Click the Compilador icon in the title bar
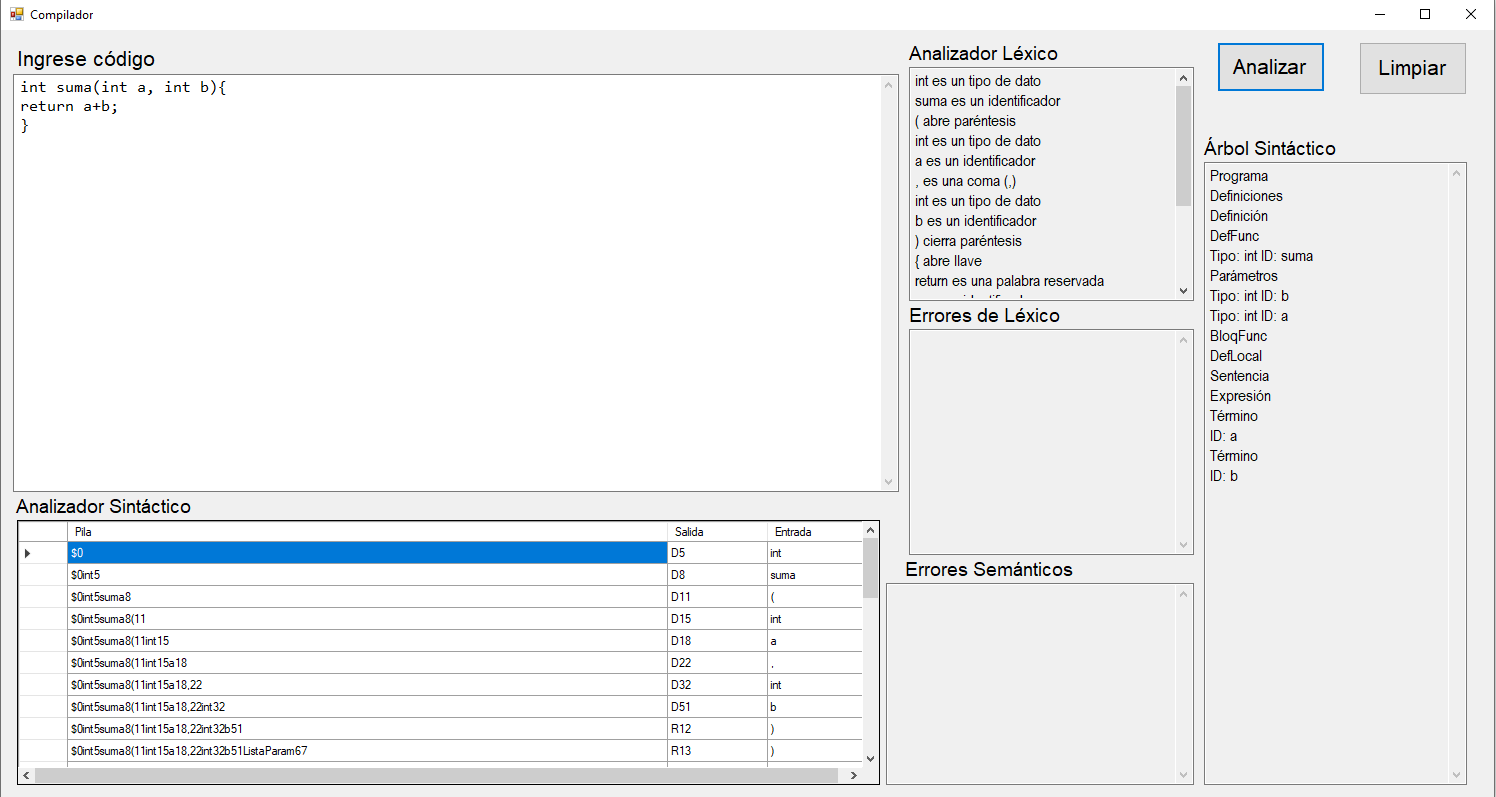The height and width of the screenshot is (797, 1496). click(x=16, y=14)
